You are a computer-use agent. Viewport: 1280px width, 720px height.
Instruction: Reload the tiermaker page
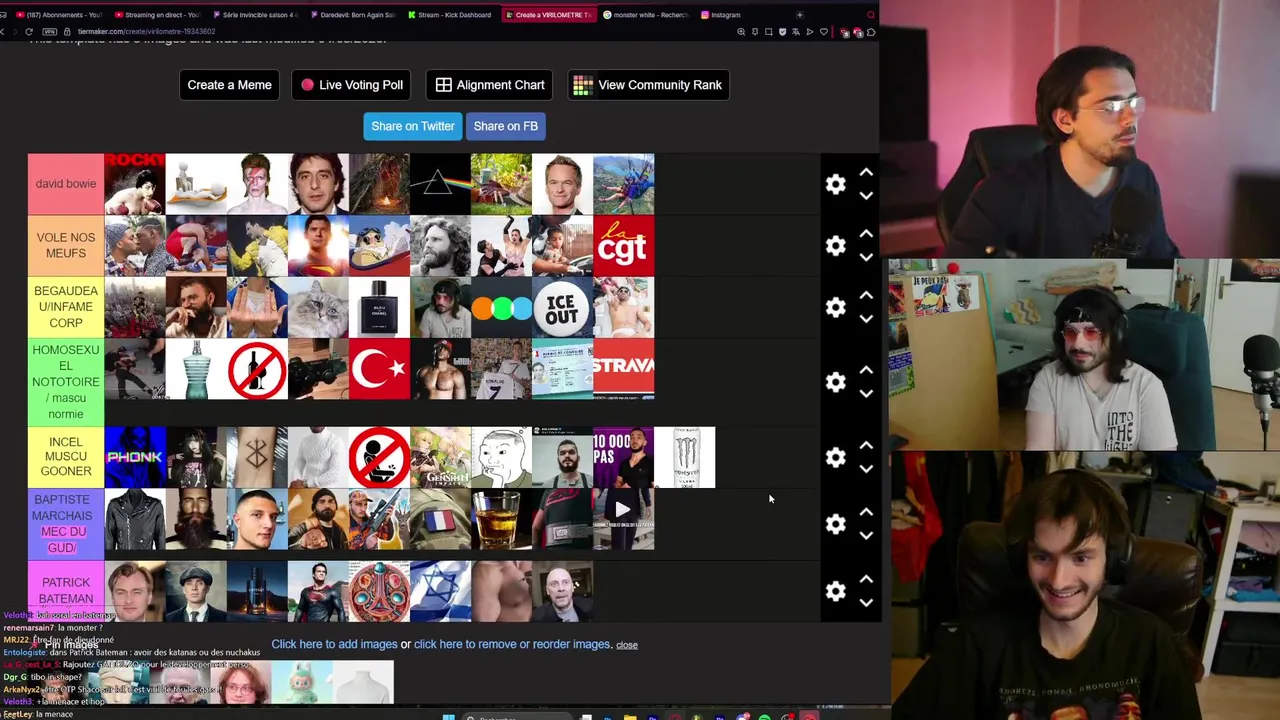(x=29, y=32)
